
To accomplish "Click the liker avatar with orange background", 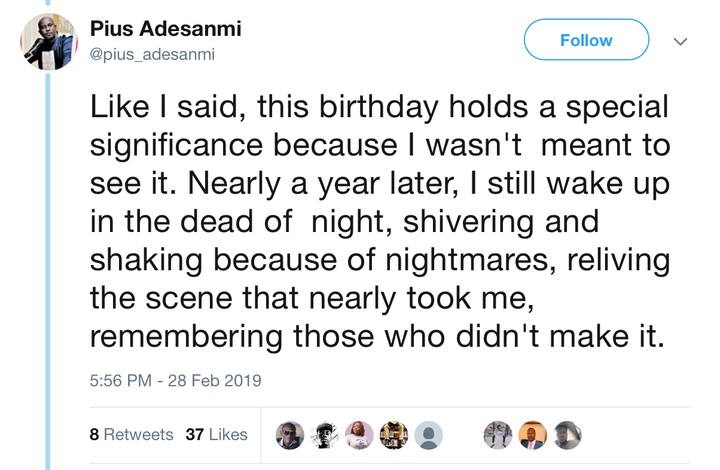I will coord(532,435).
